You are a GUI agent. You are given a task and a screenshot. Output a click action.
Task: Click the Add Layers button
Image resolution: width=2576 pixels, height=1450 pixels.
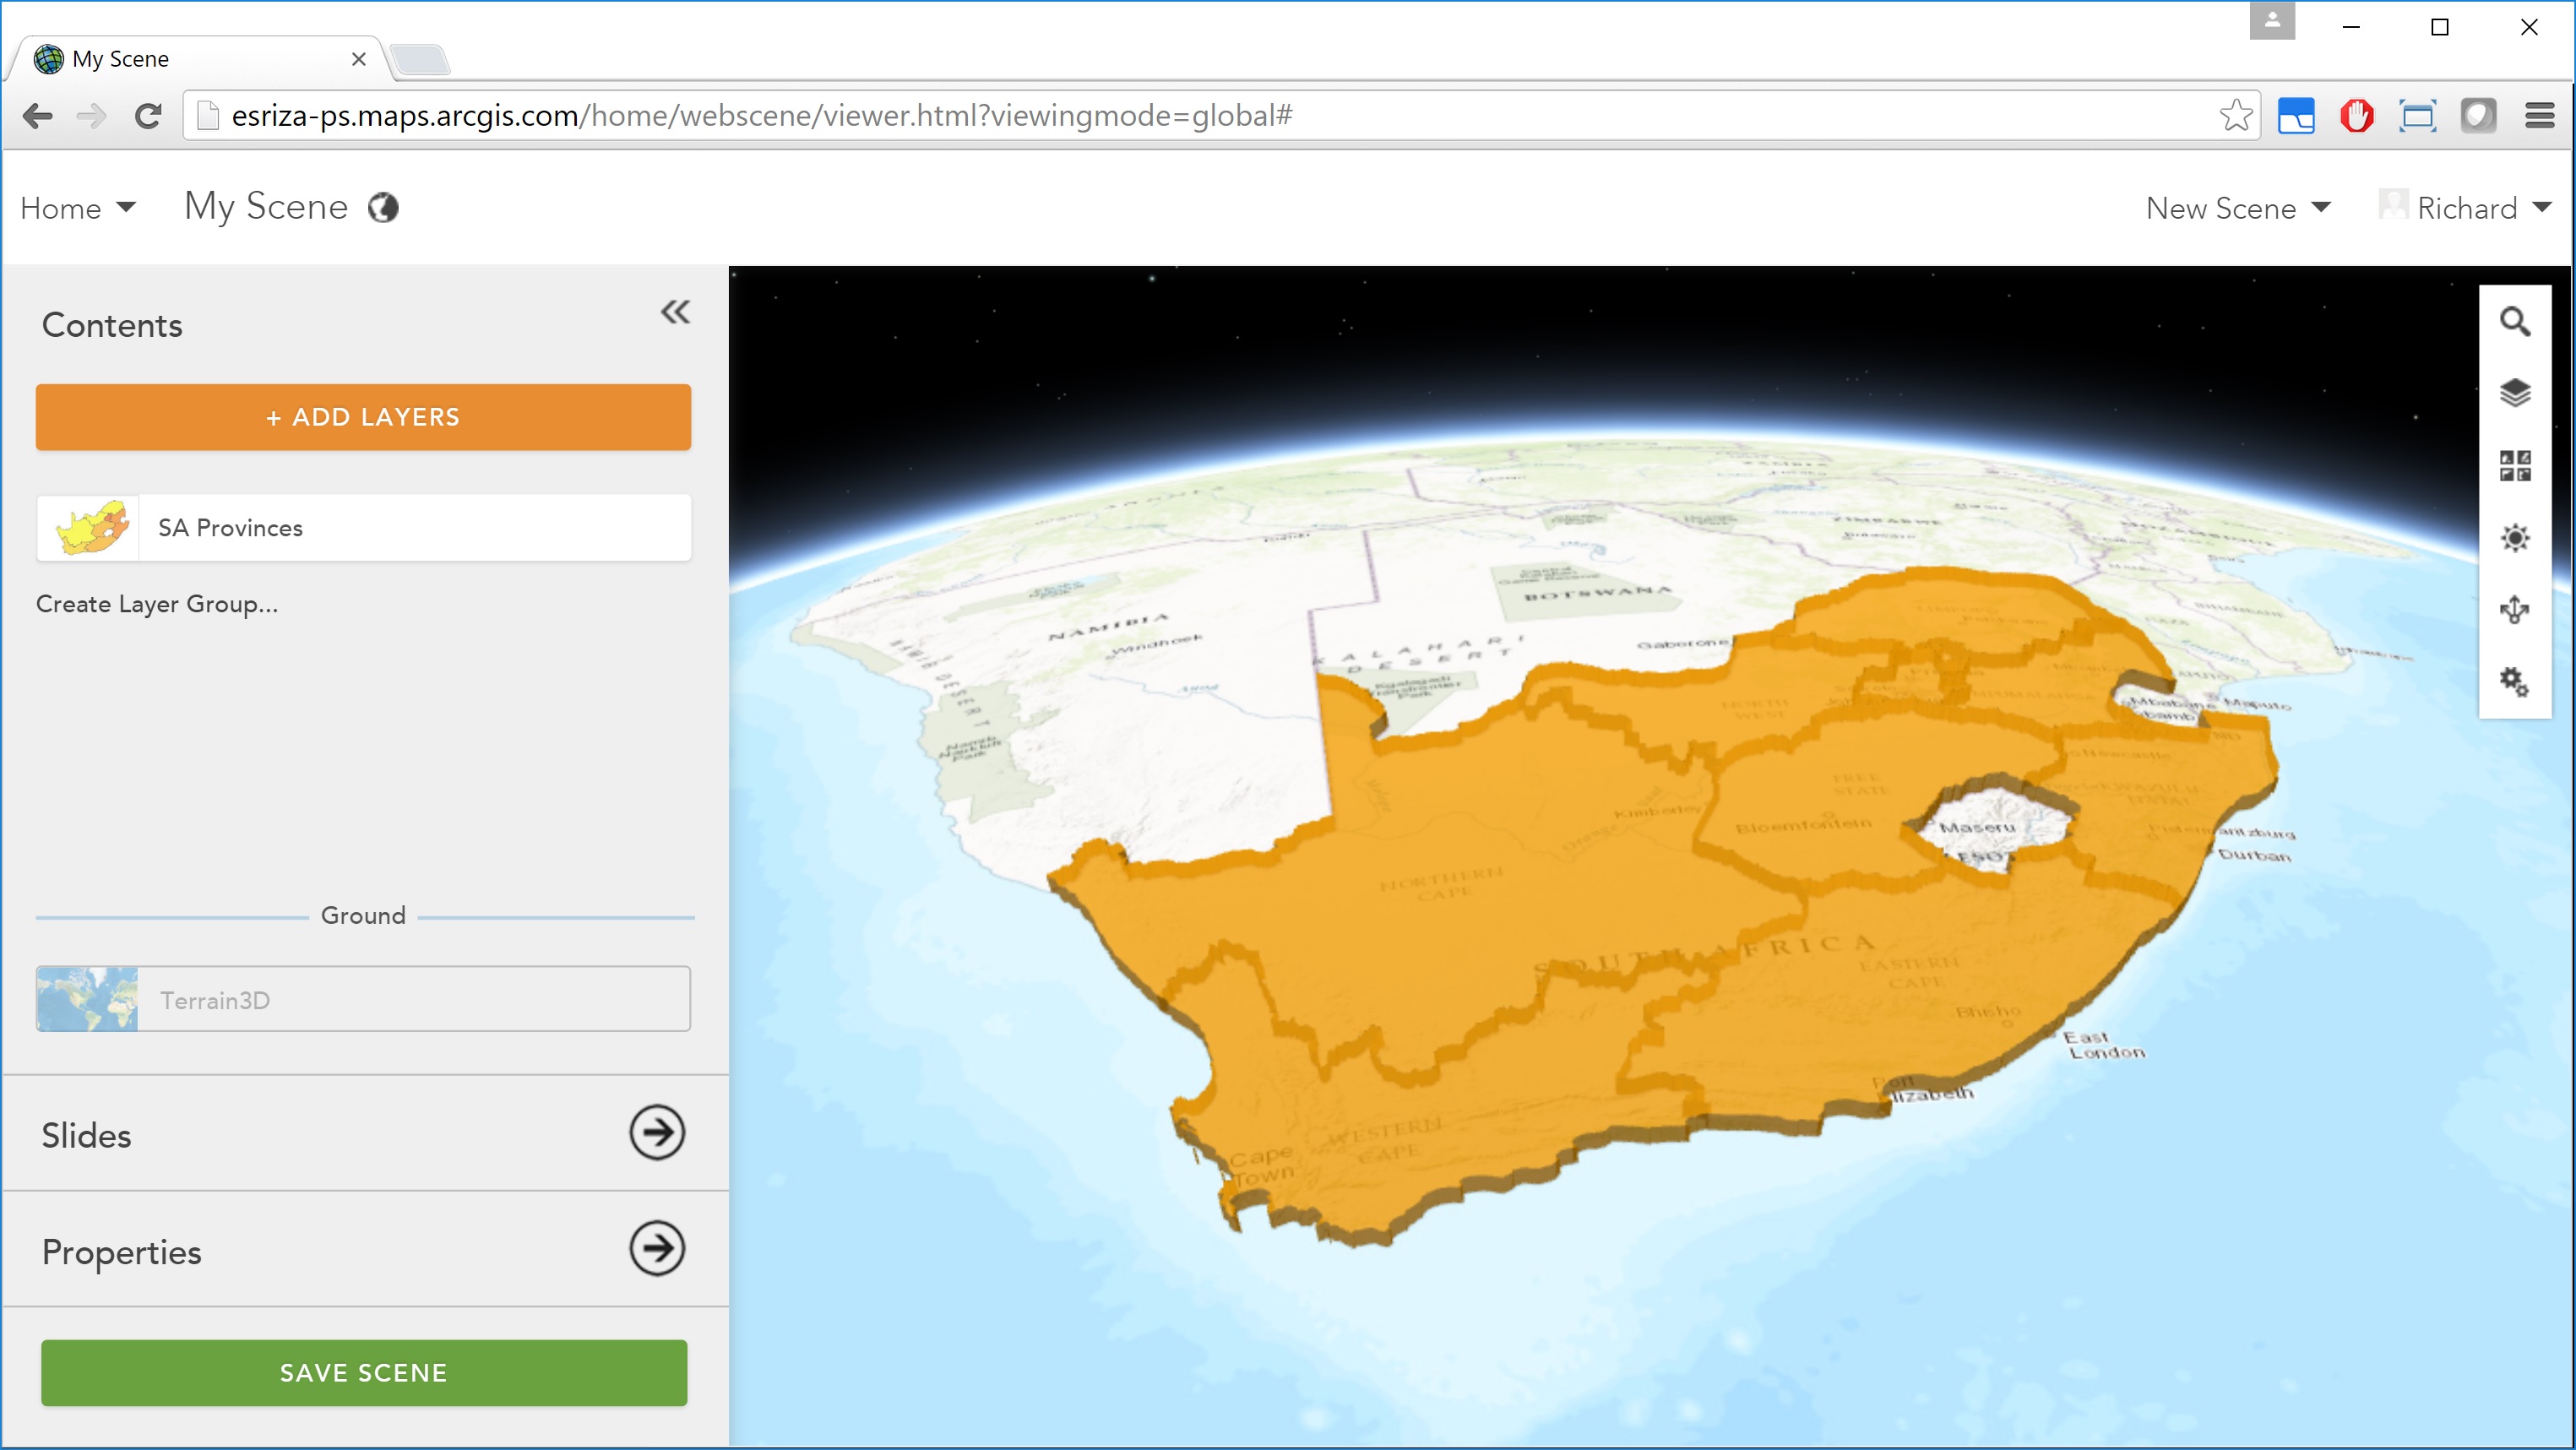tap(363, 417)
